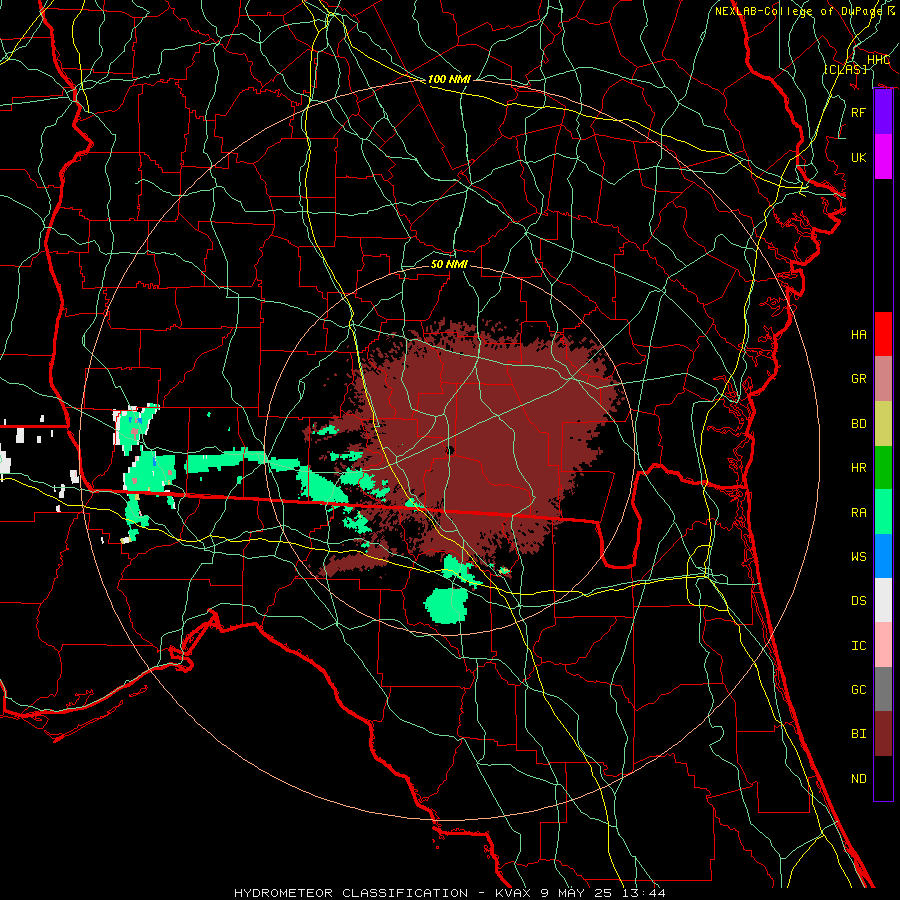Click the UK magenta legend swatch

tap(882, 157)
